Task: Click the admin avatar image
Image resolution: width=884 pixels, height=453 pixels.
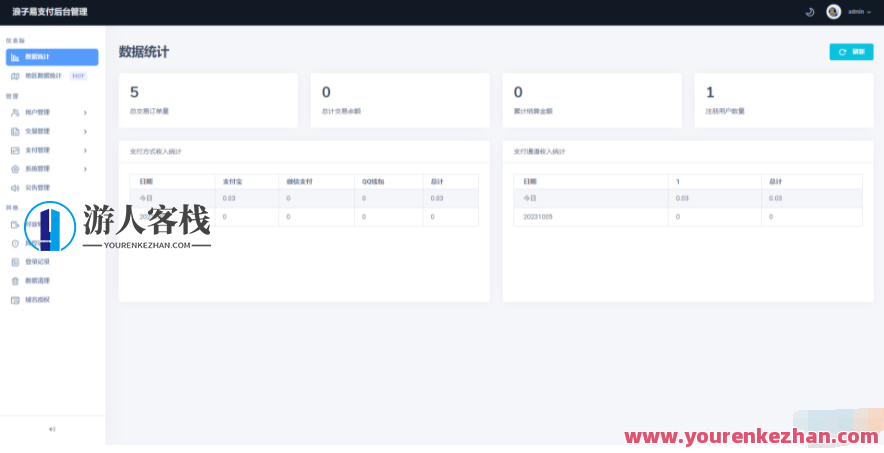Action: click(x=833, y=12)
